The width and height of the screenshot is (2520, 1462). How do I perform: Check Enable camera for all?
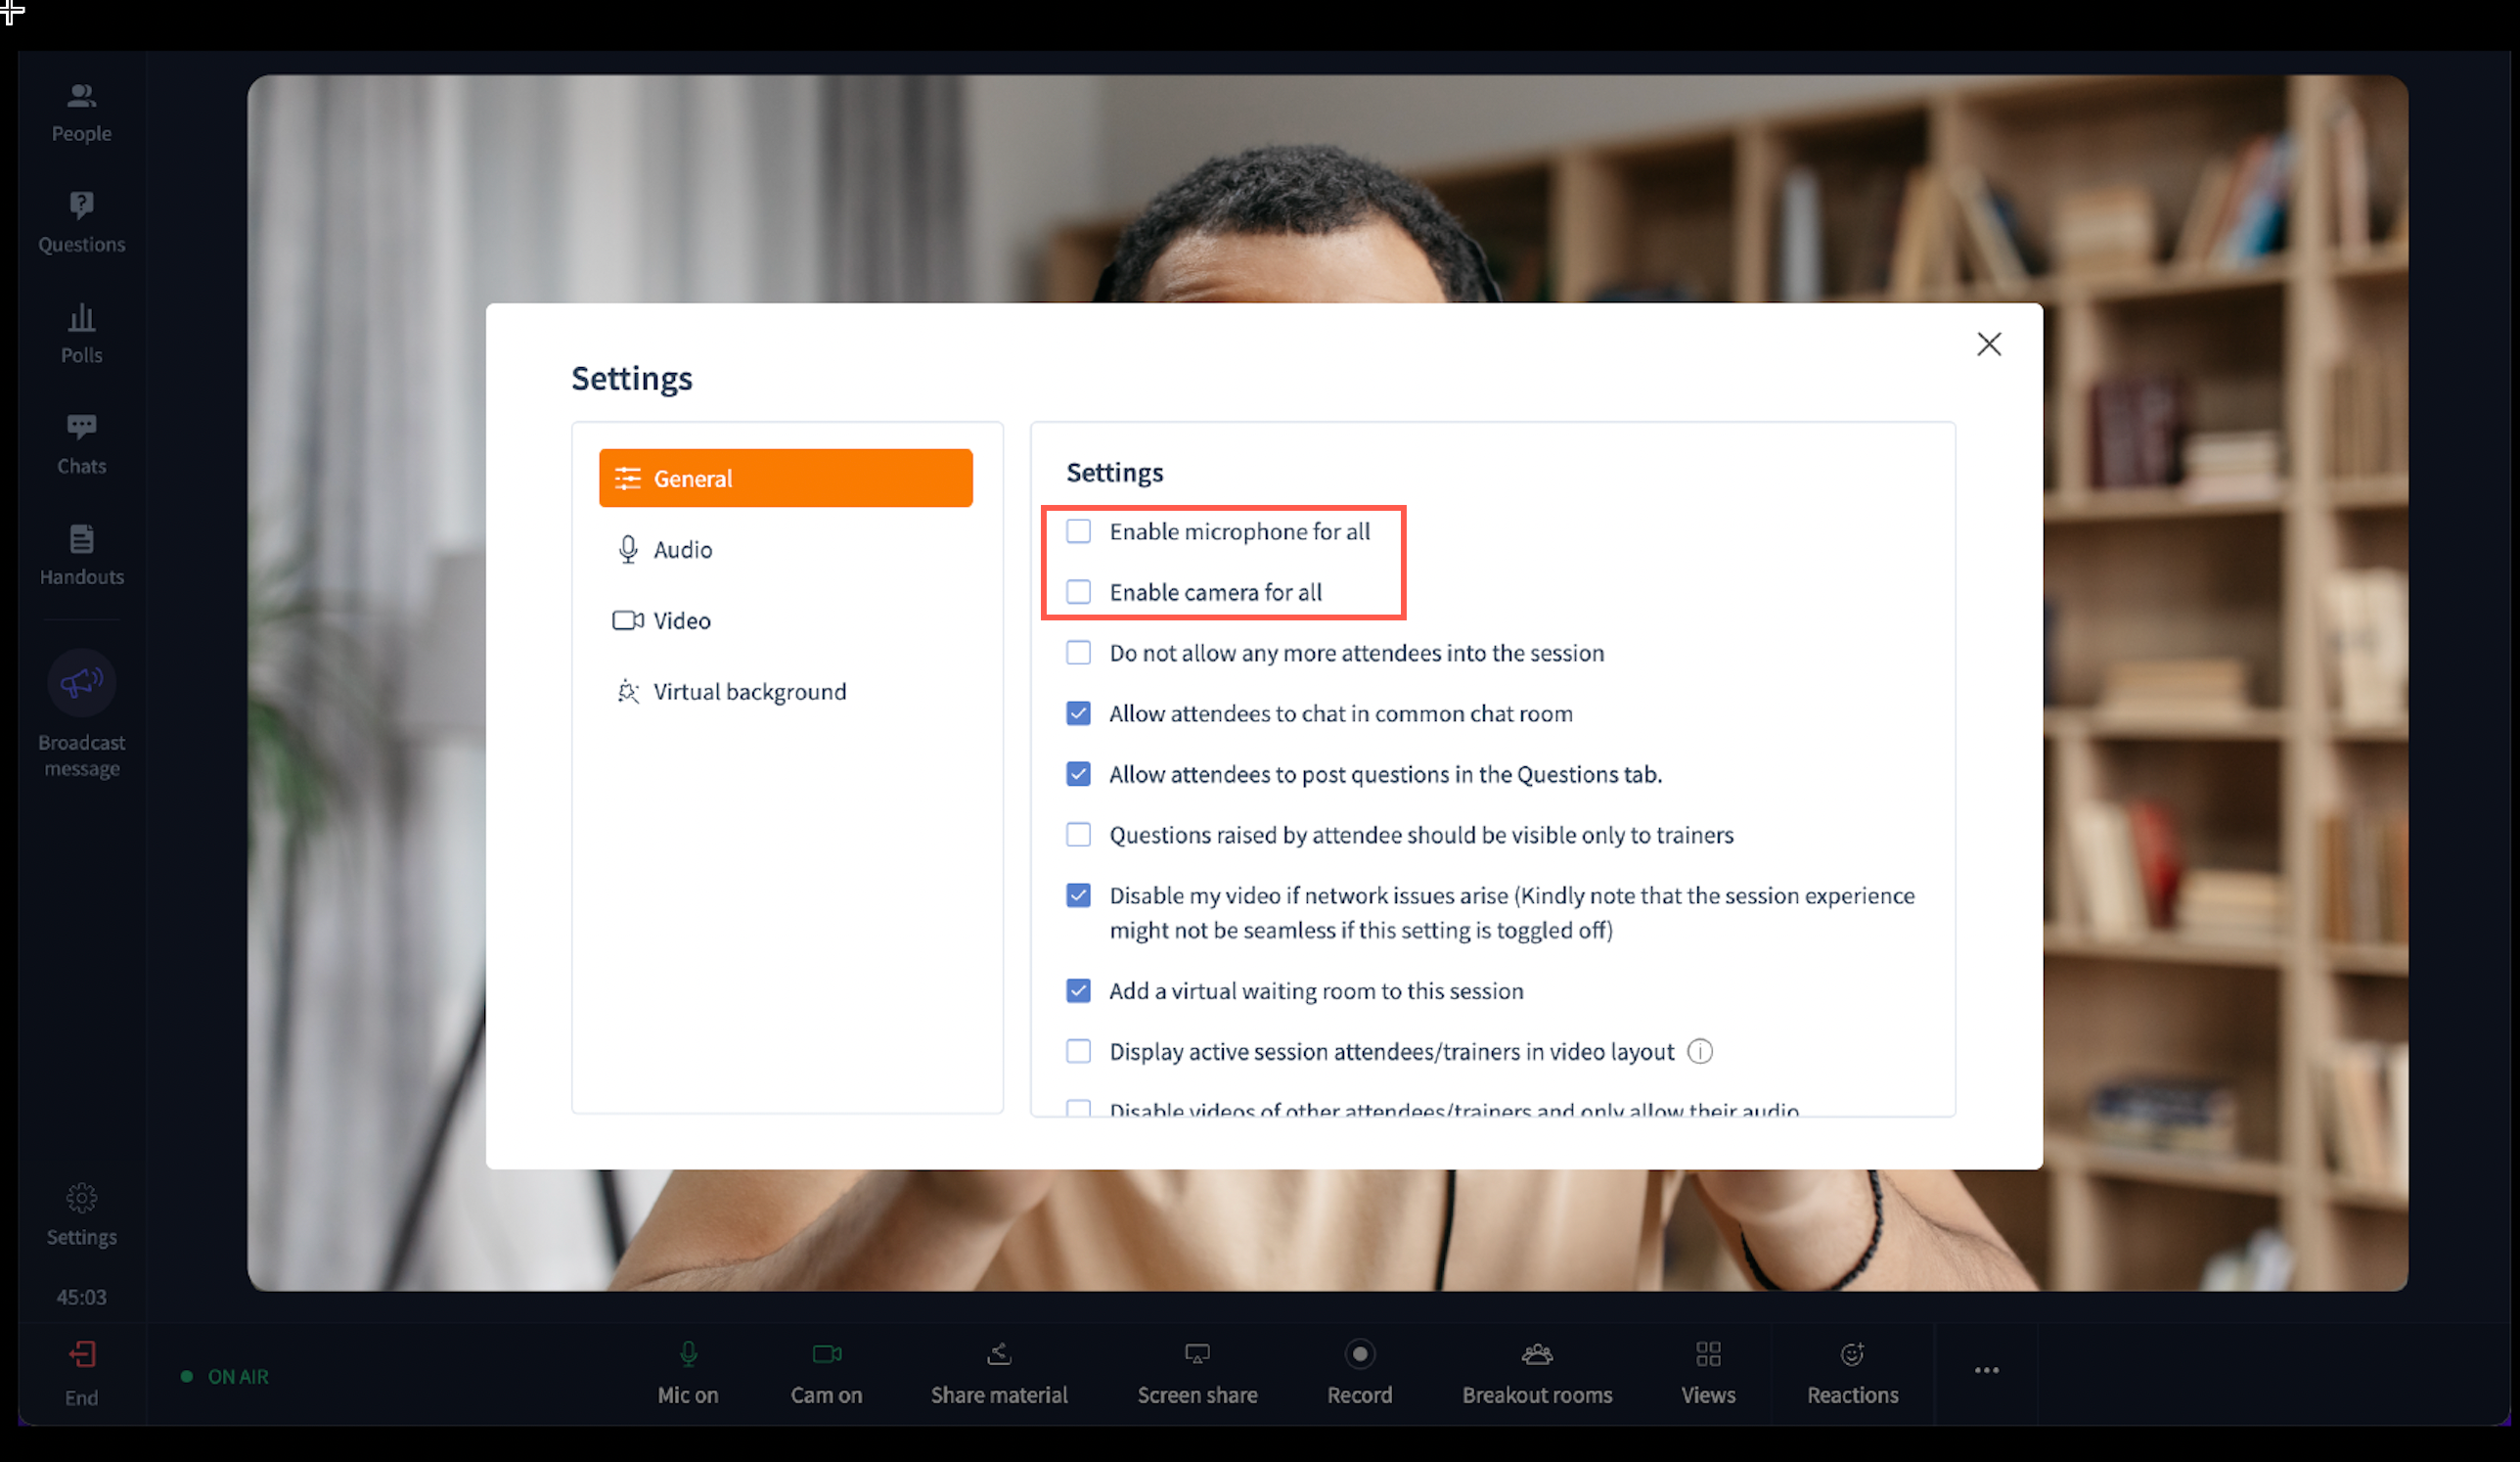tap(1078, 592)
